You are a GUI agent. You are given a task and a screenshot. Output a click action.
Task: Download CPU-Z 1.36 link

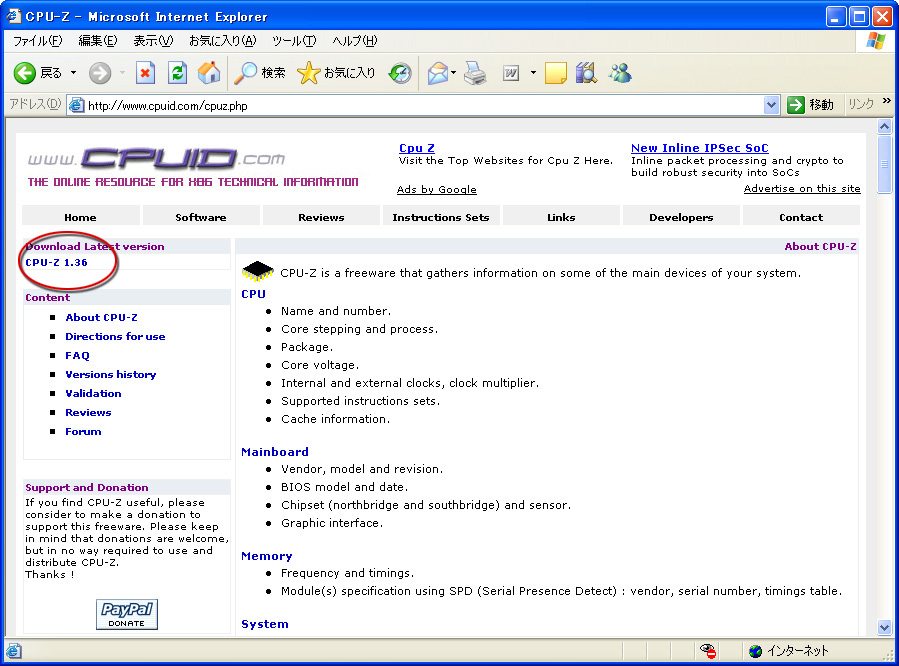56,263
